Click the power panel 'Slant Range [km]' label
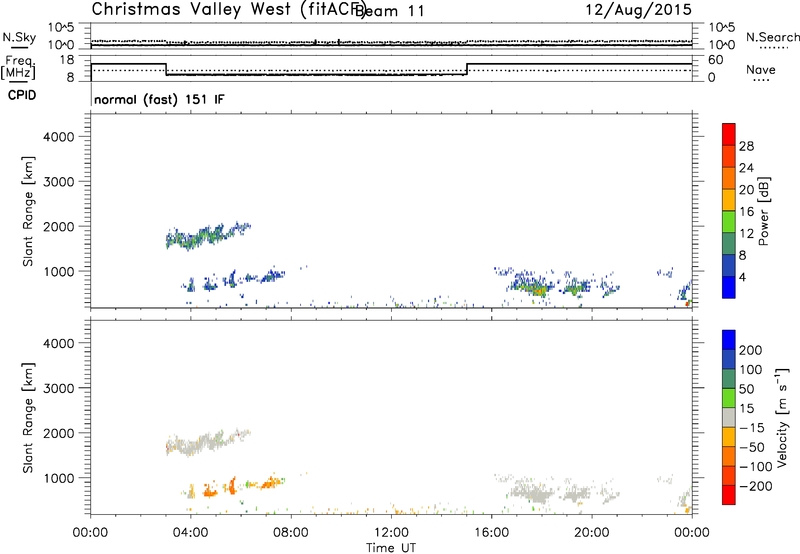The image size is (800, 554). coord(28,211)
